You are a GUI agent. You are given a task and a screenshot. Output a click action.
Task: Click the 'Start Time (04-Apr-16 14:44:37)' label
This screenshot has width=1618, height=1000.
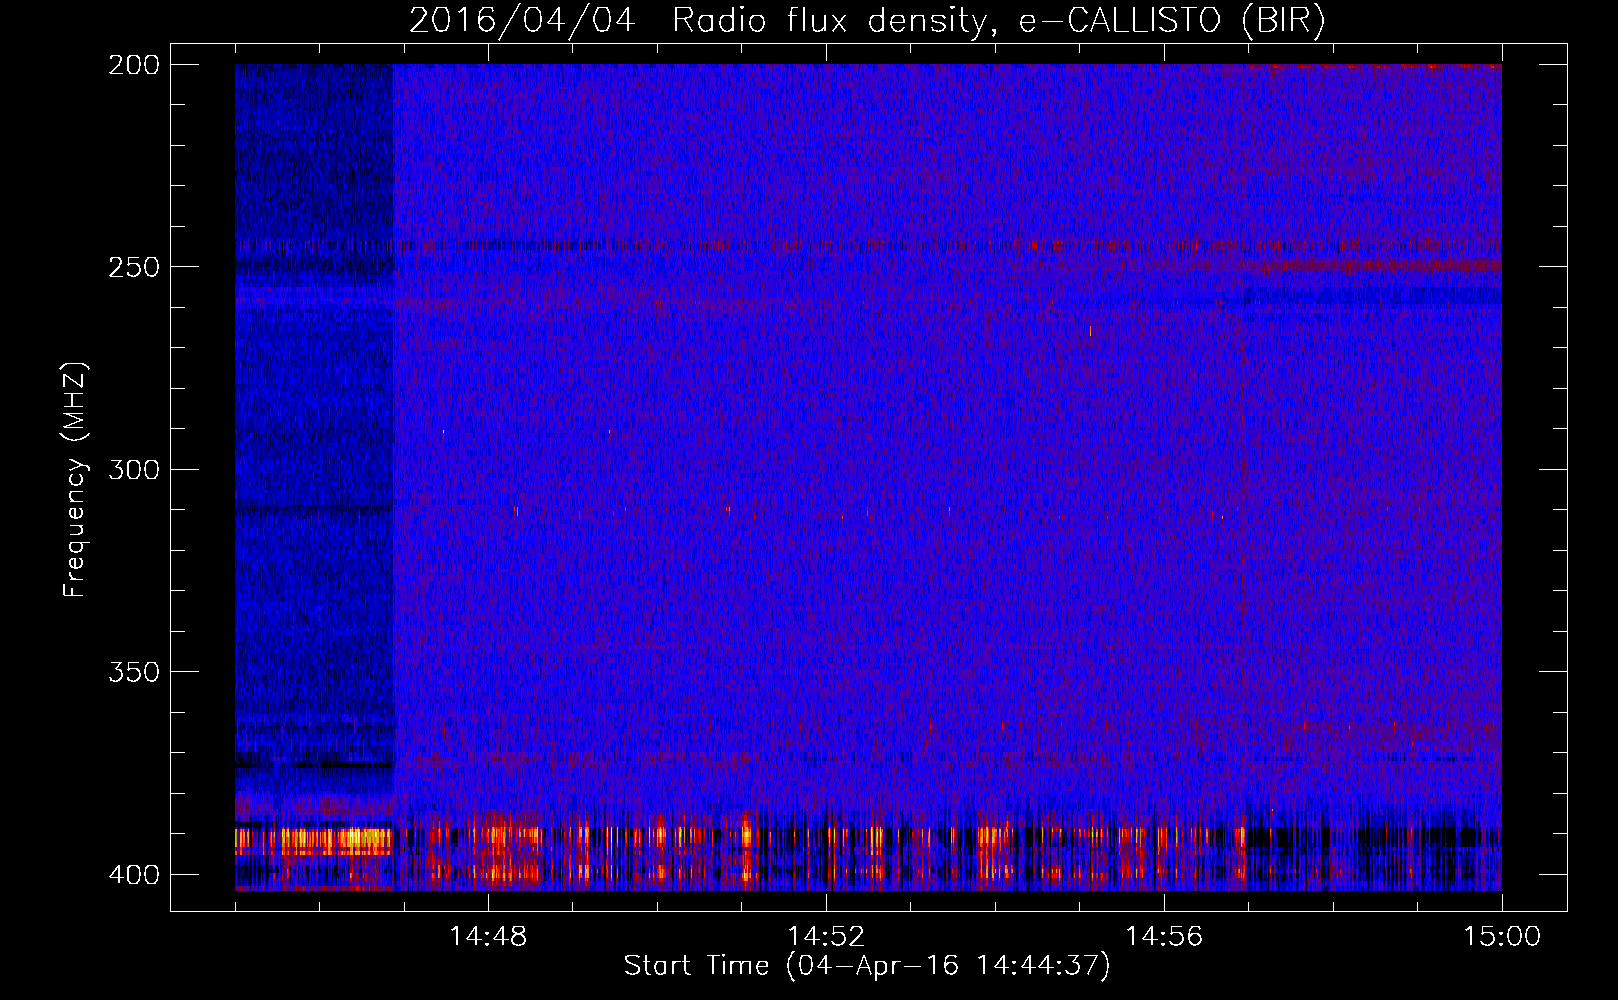pos(867,966)
